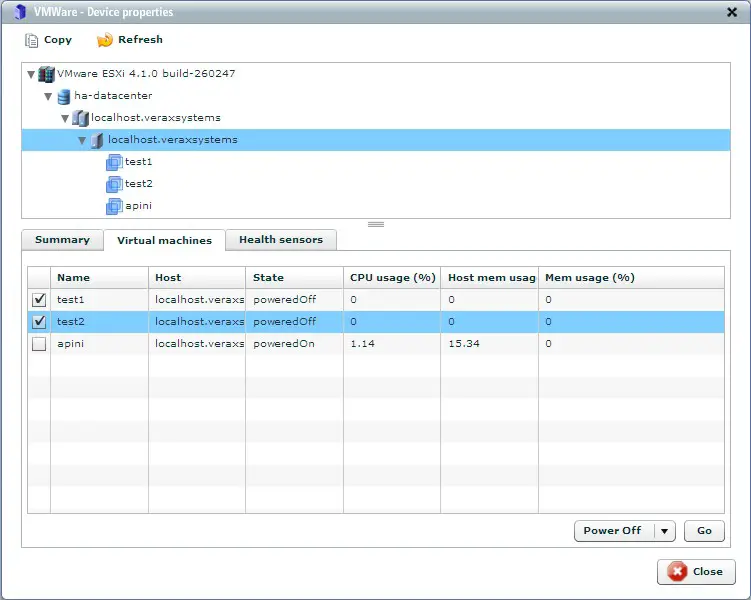
Task: Click the Copy icon in the toolbar
Action: point(31,40)
